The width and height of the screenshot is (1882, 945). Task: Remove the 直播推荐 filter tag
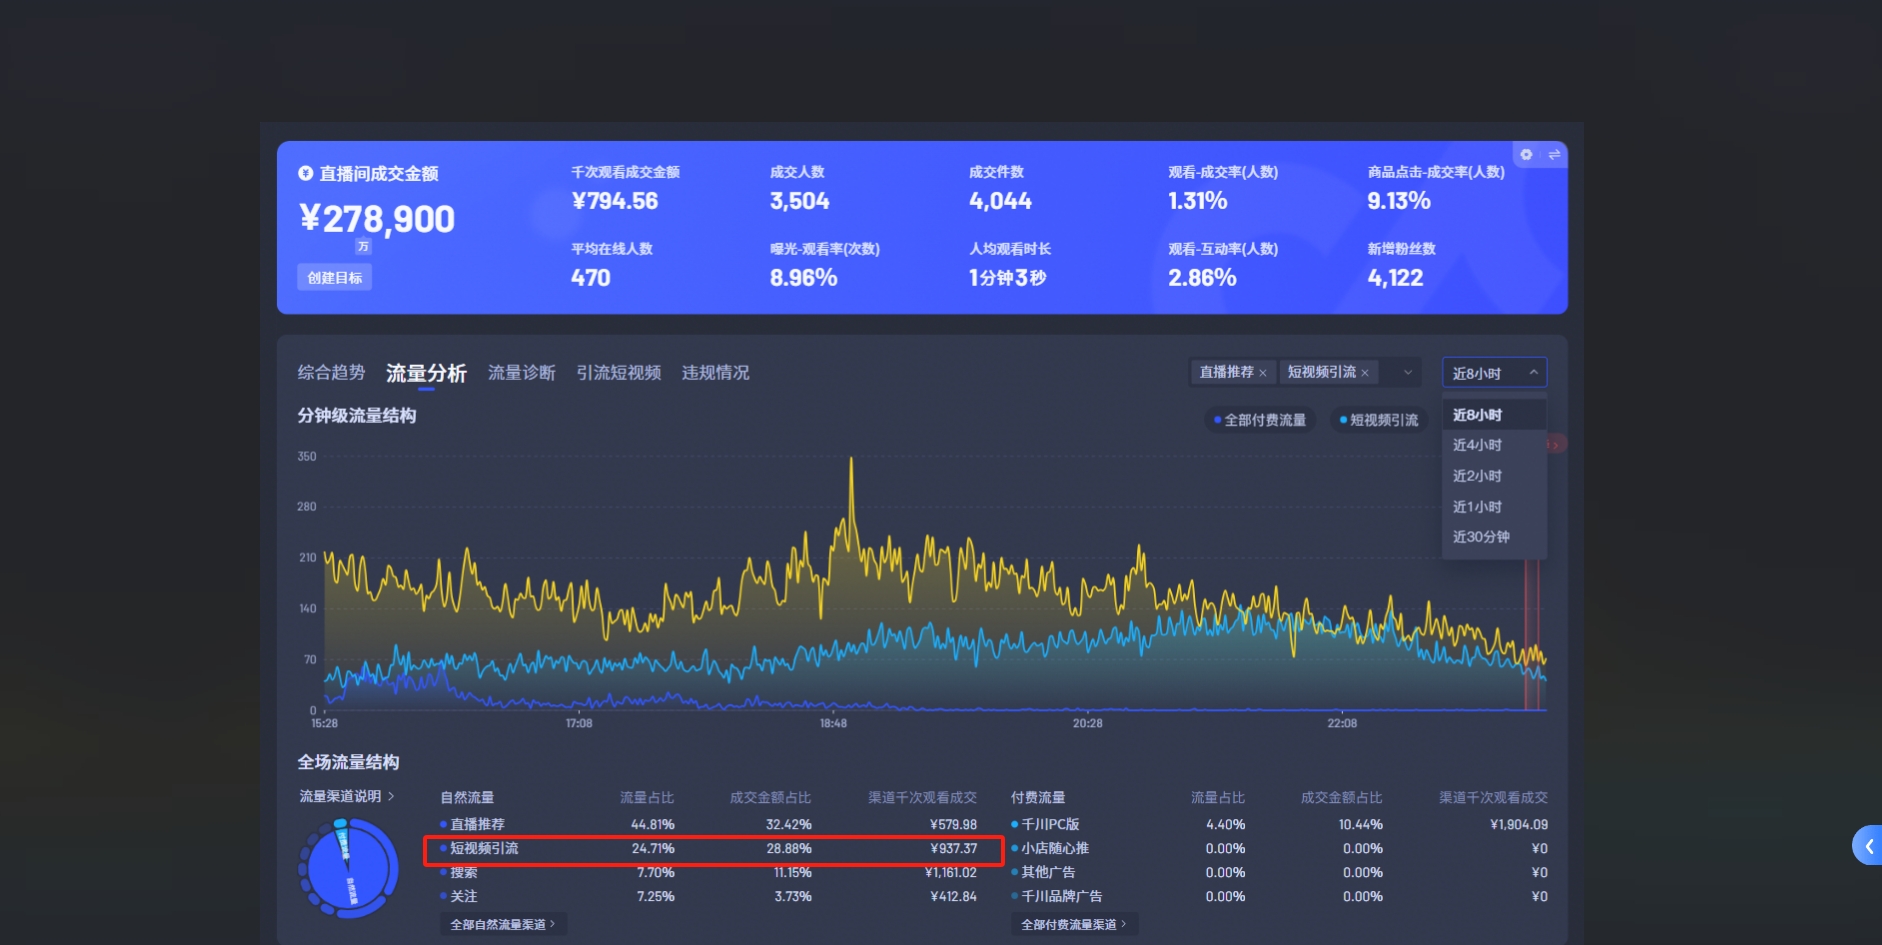pos(1262,373)
